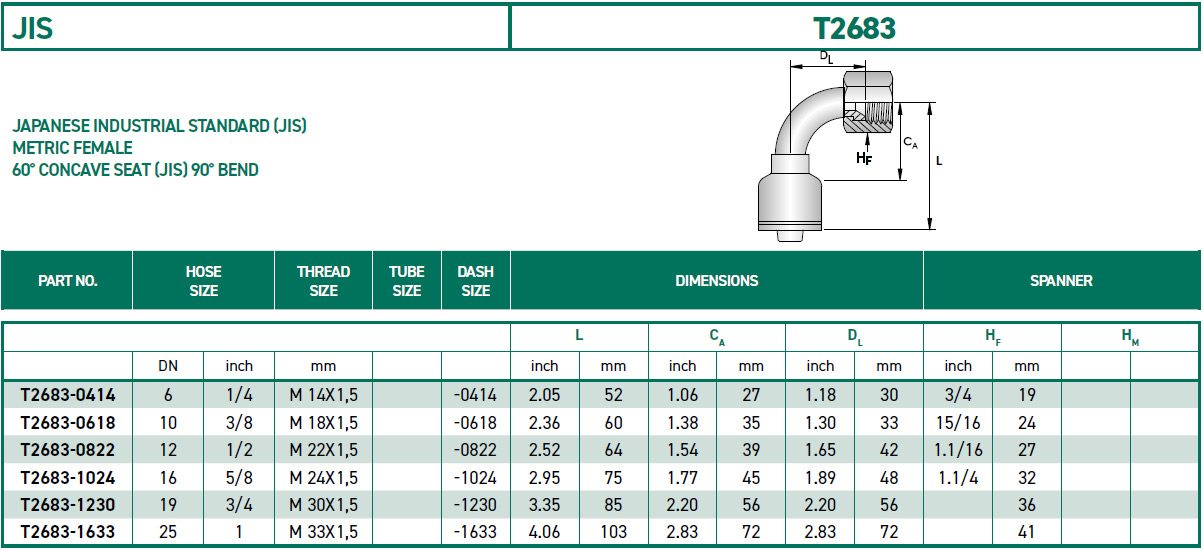
Task: Select the 'METRIC FEMALE' description line
Action: 72,148
